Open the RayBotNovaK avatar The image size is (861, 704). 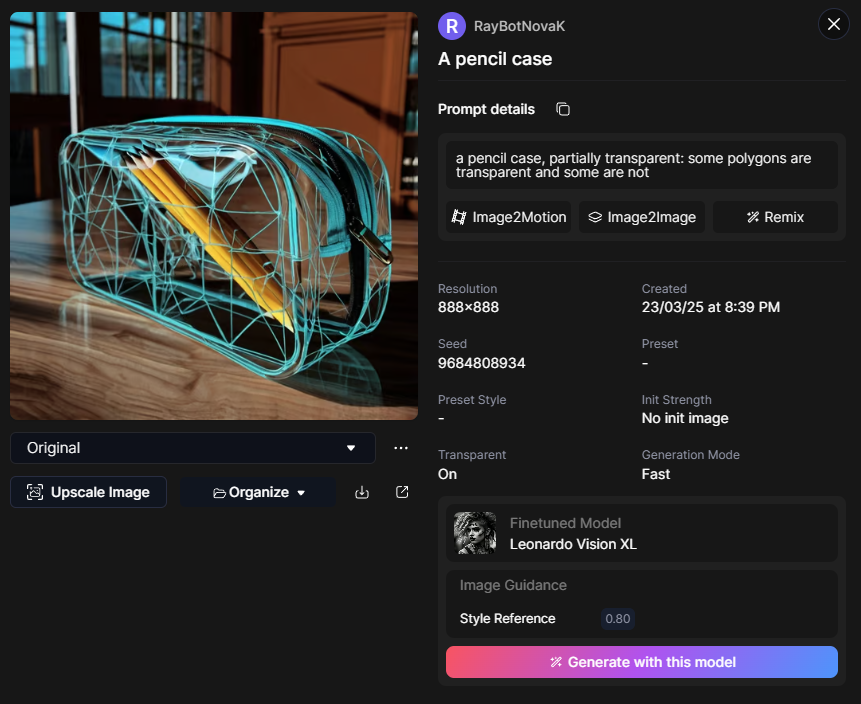[452, 26]
